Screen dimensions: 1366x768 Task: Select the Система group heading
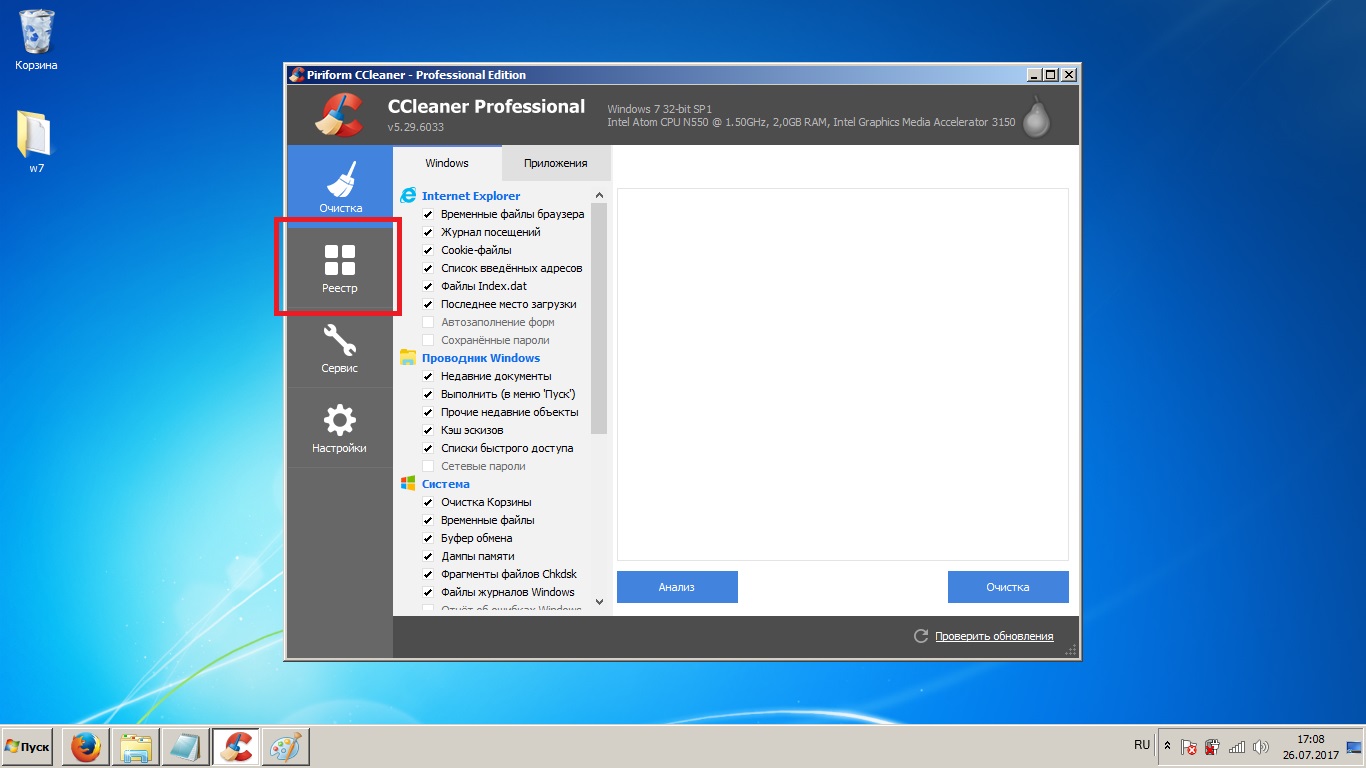coord(446,484)
